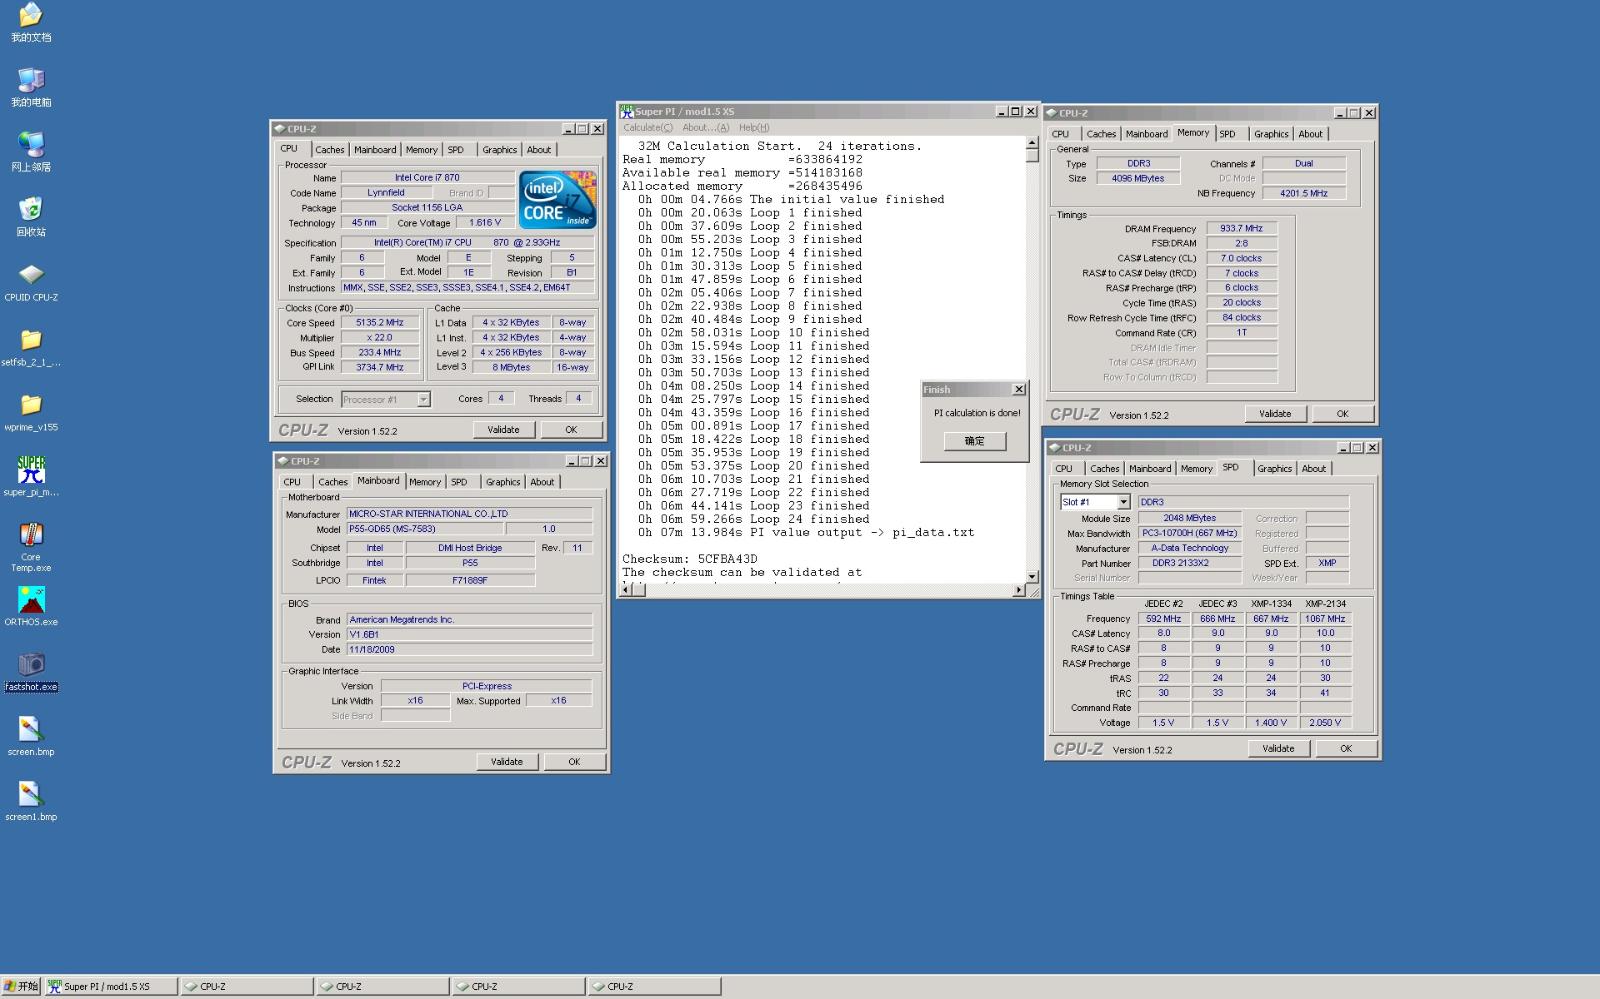Open the Processor #1 selection dropdown
1600x999 pixels.
(x=423, y=399)
